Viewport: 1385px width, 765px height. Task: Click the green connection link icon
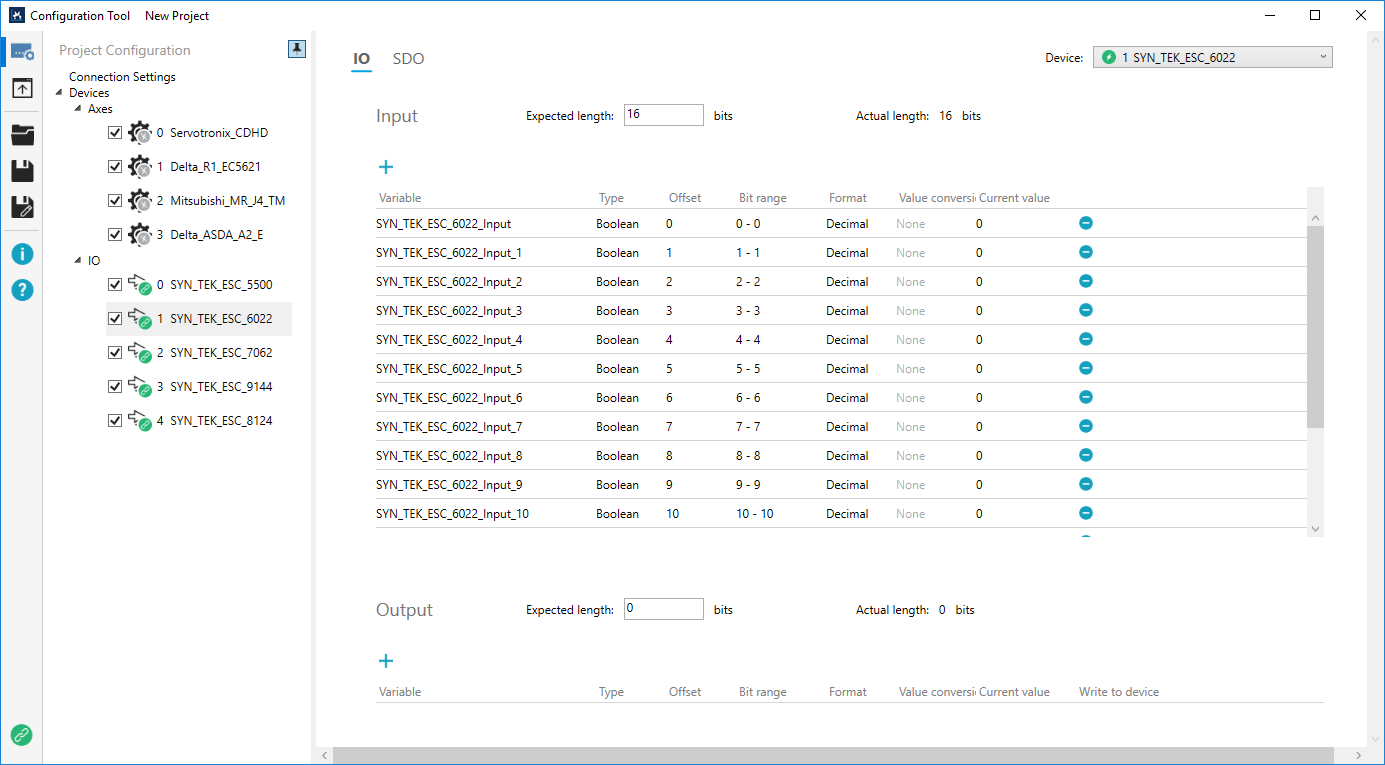click(x=21, y=735)
